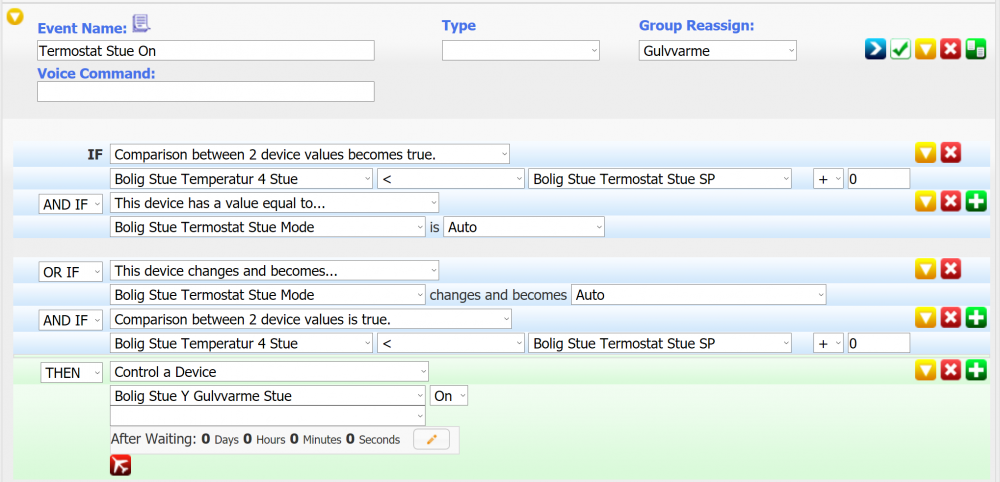Click the green copy event icon in the header

976,49
